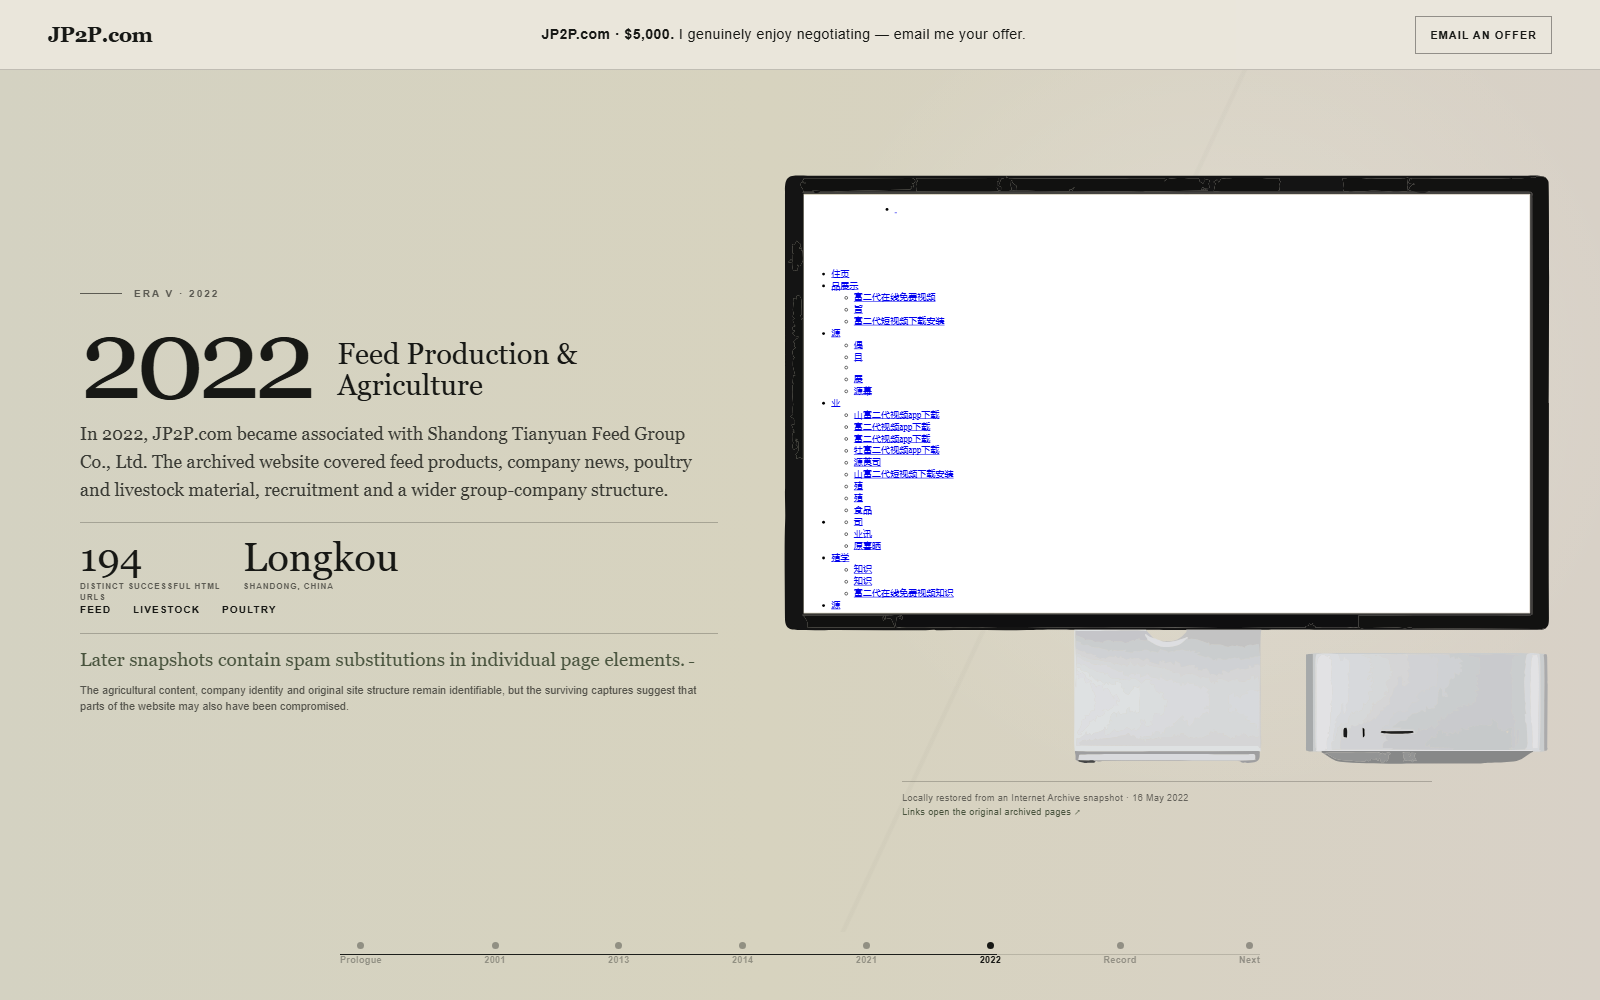
Task: Open the 2014 era on the timeline
Action: (x=742, y=952)
